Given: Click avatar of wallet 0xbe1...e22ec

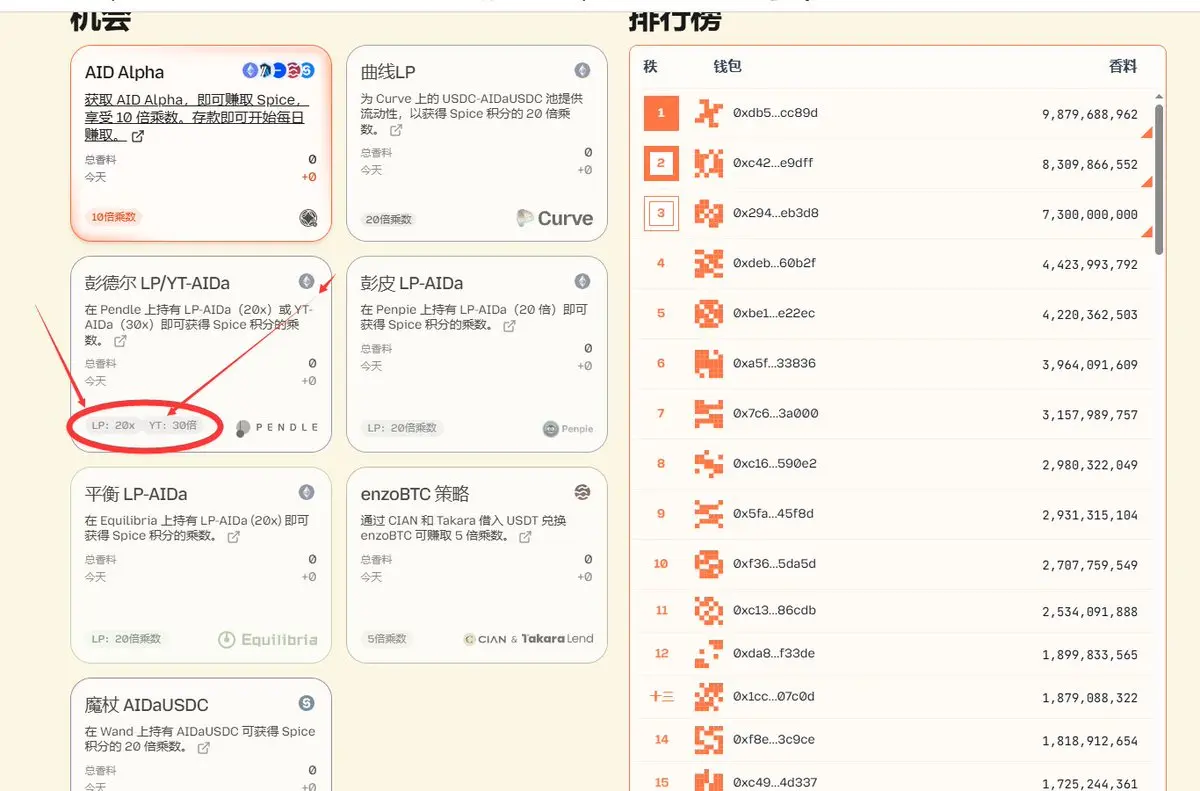Looking at the screenshot, I should pyautogui.click(x=708, y=313).
